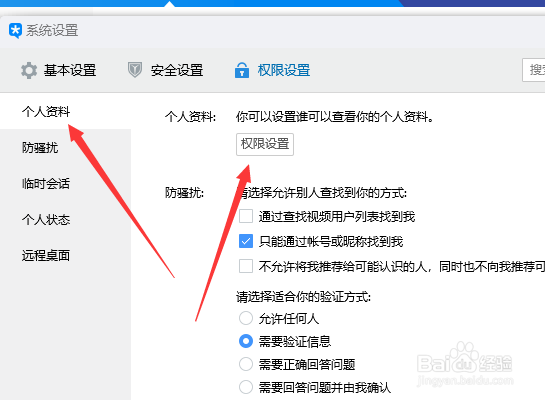The width and height of the screenshot is (545, 400).
Task: Click text 你可以设置谁可以查看你的个人资料。
Action: pos(335,117)
